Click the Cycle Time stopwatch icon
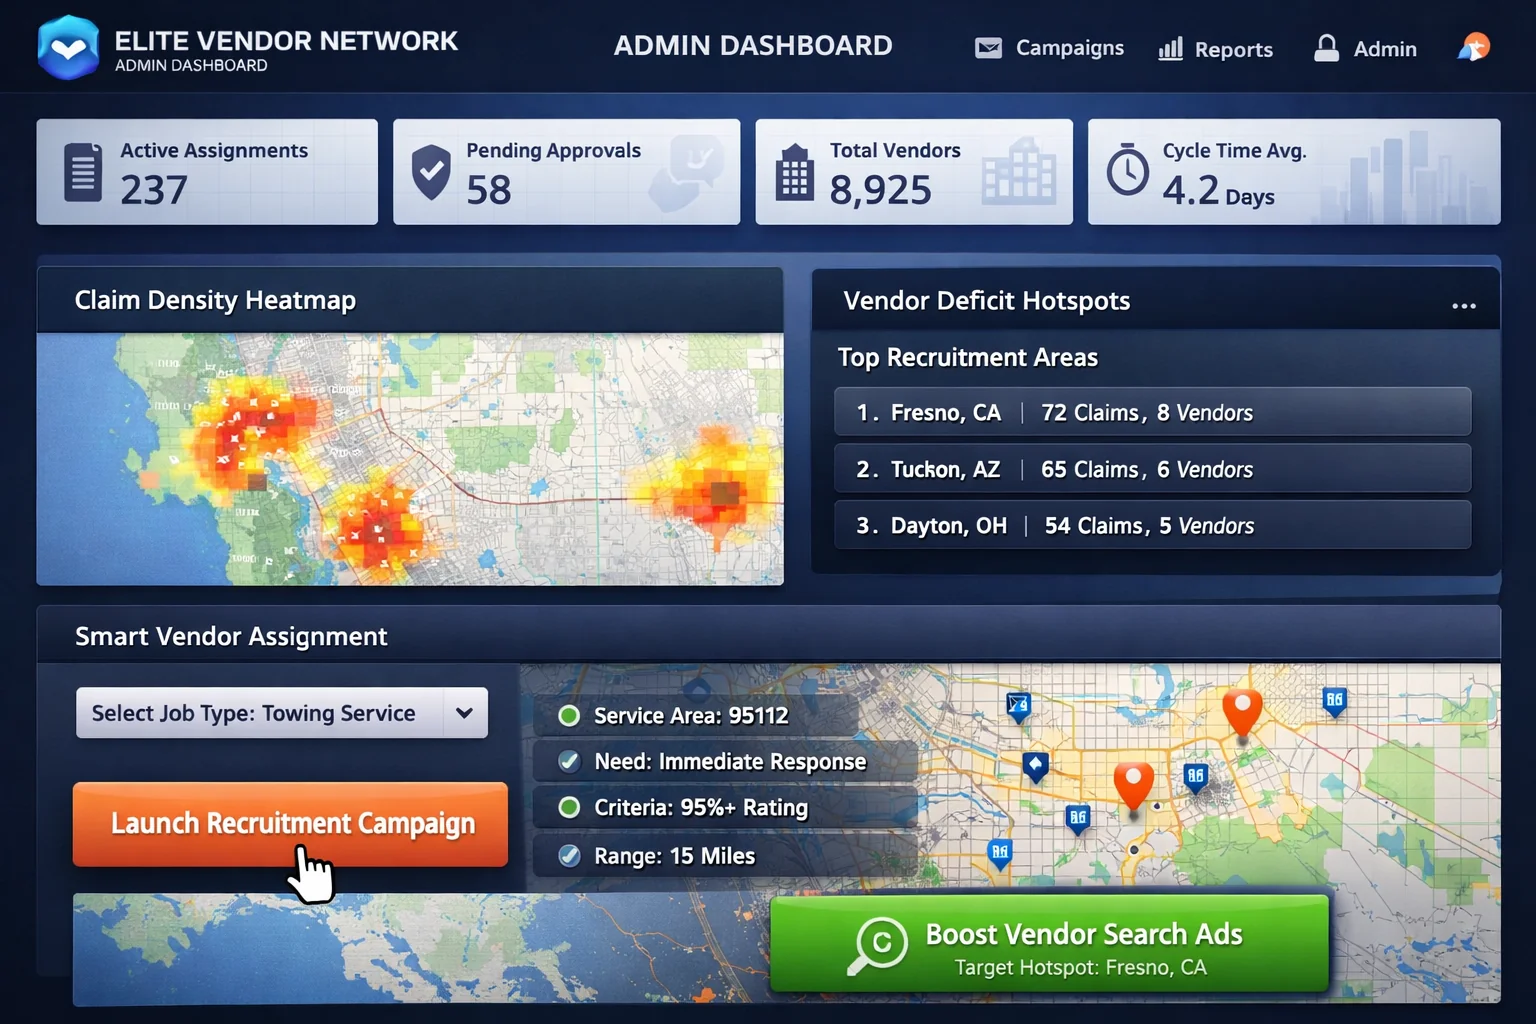Screen dimensions: 1536x1024 (1128, 170)
